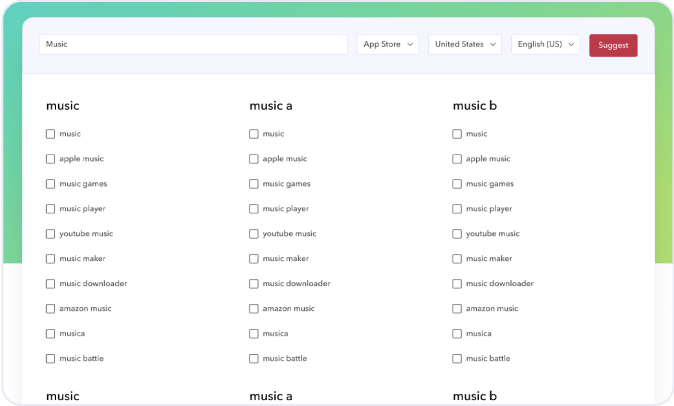The width and height of the screenshot is (674, 406).
Task: Enable youtube music checkbox under music
Action: [51, 234]
